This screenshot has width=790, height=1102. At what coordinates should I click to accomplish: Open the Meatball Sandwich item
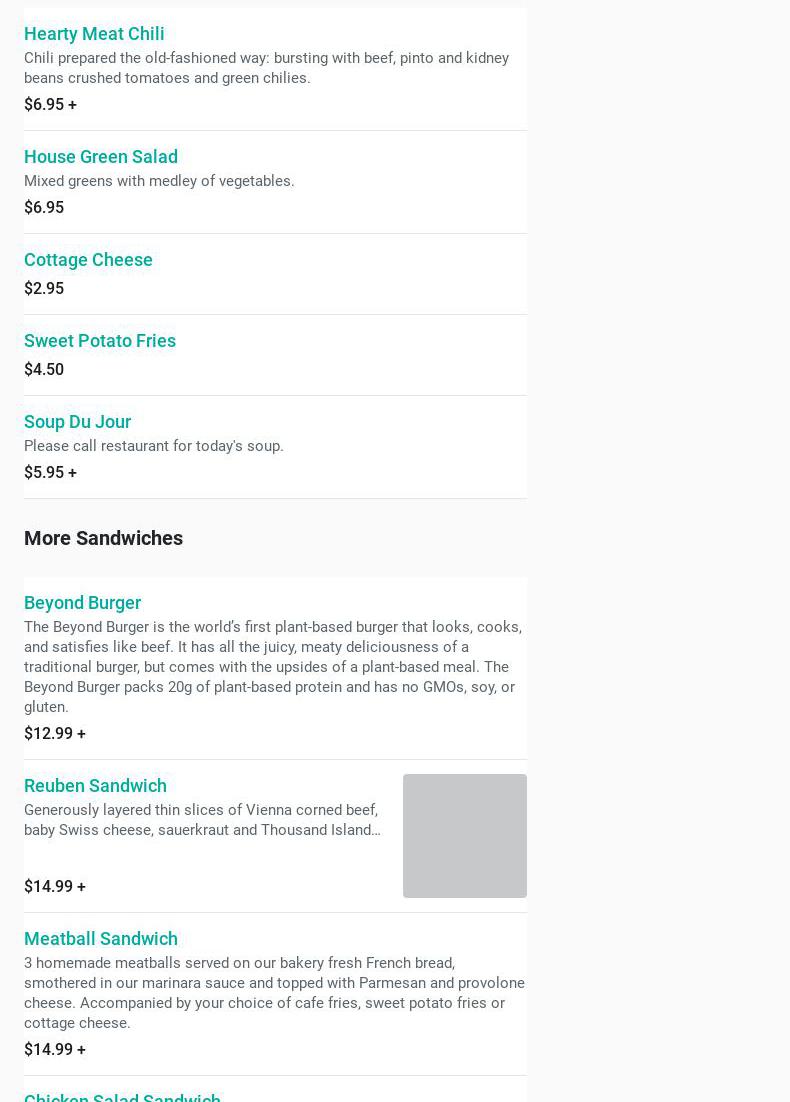point(275,994)
